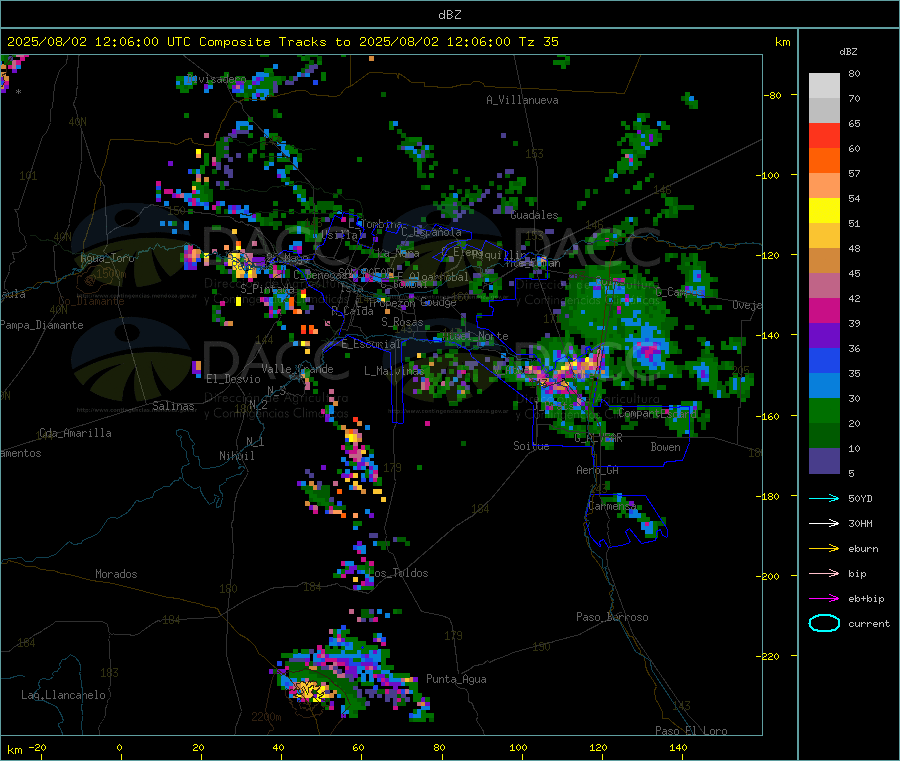
Task: Click the 'Punta_Agua' map label
Action: 456,679
